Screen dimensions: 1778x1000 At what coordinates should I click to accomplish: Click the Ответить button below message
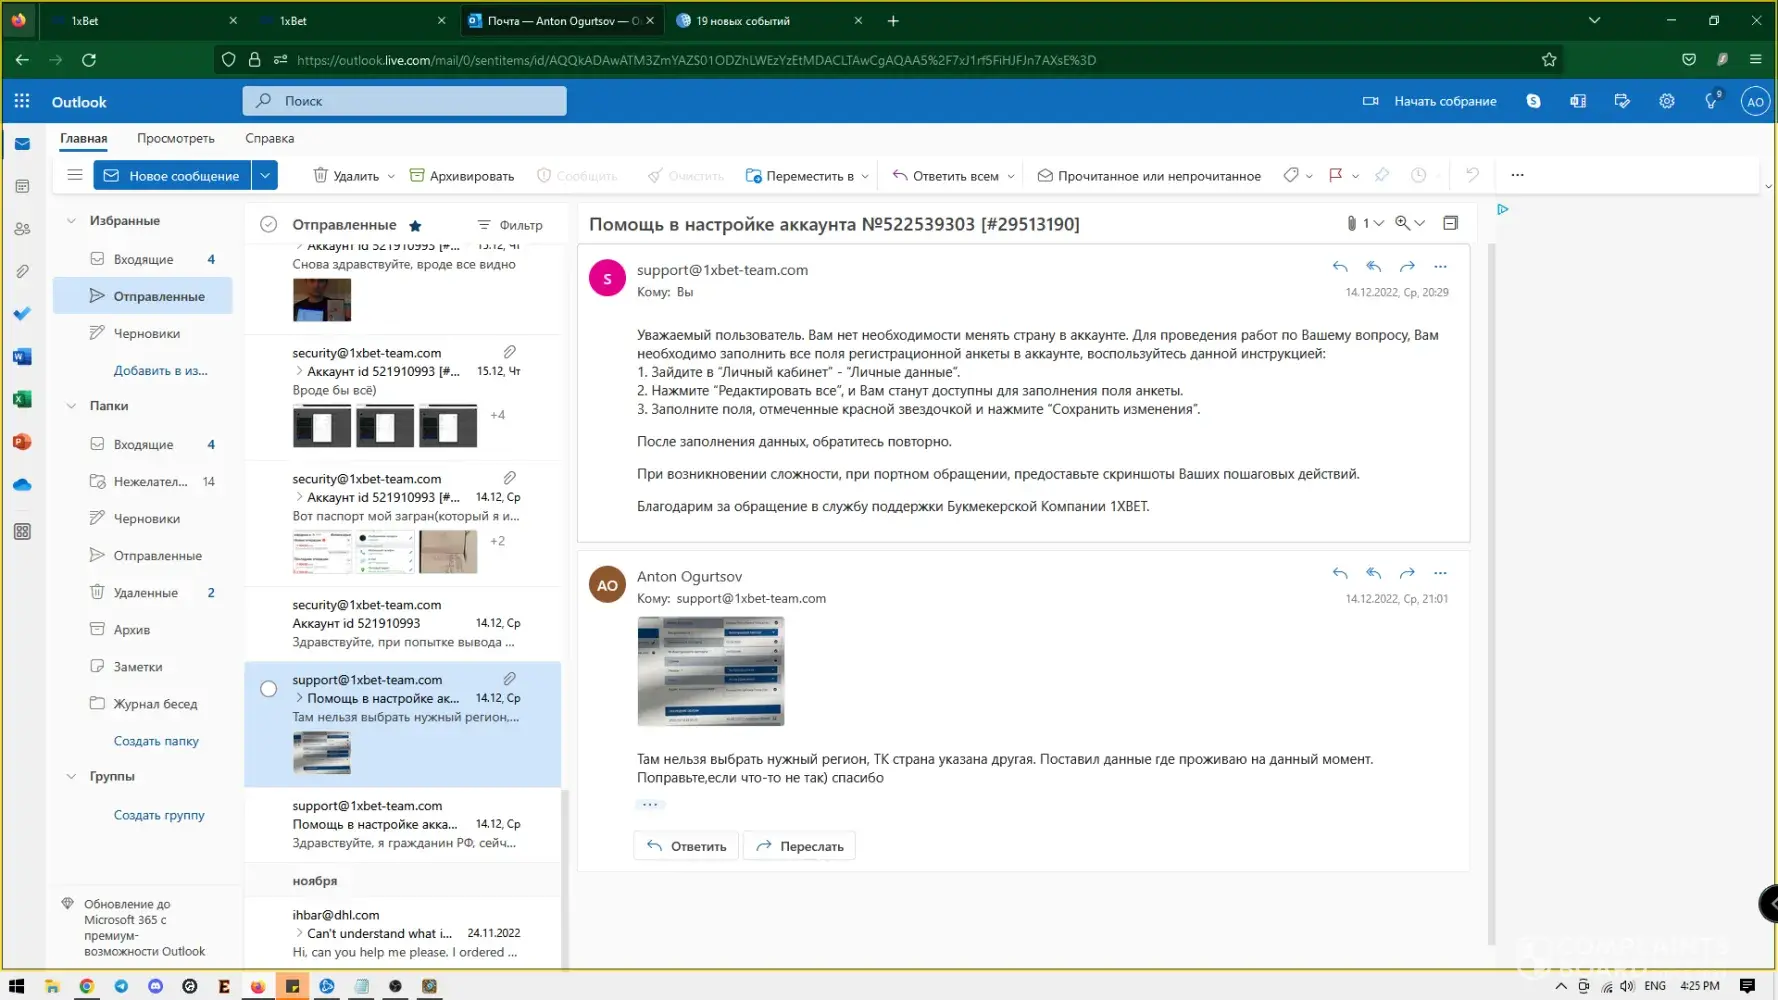[686, 846]
